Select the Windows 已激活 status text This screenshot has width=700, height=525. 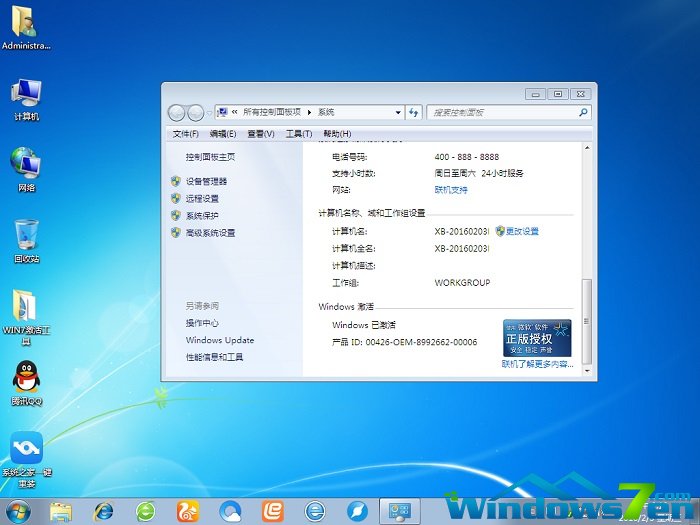363,325
